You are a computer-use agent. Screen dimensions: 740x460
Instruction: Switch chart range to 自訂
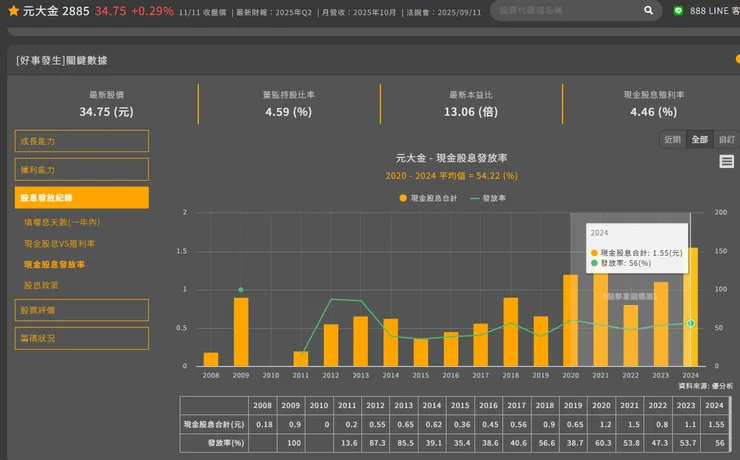(726, 139)
